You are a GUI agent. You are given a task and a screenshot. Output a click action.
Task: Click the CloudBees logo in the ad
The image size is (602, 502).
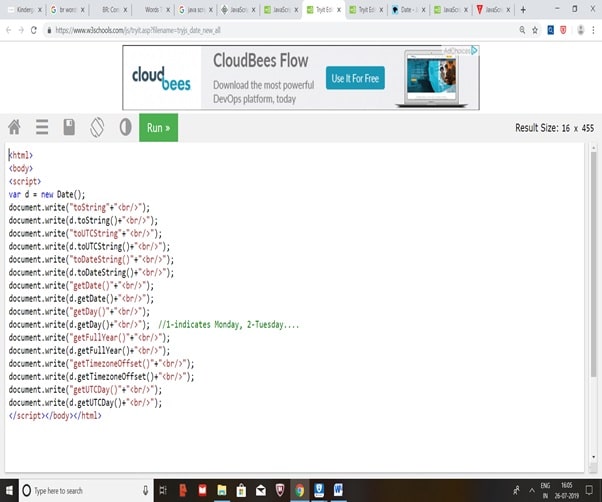tap(161, 79)
